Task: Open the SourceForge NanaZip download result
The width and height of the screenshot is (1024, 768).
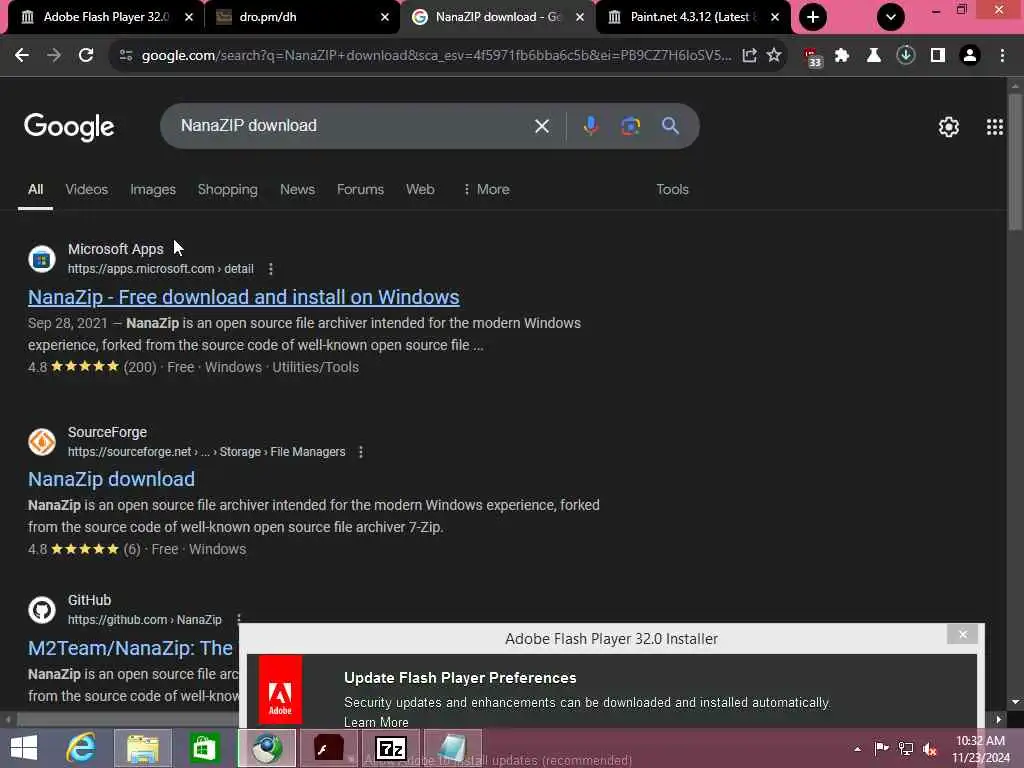Action: click(x=111, y=479)
